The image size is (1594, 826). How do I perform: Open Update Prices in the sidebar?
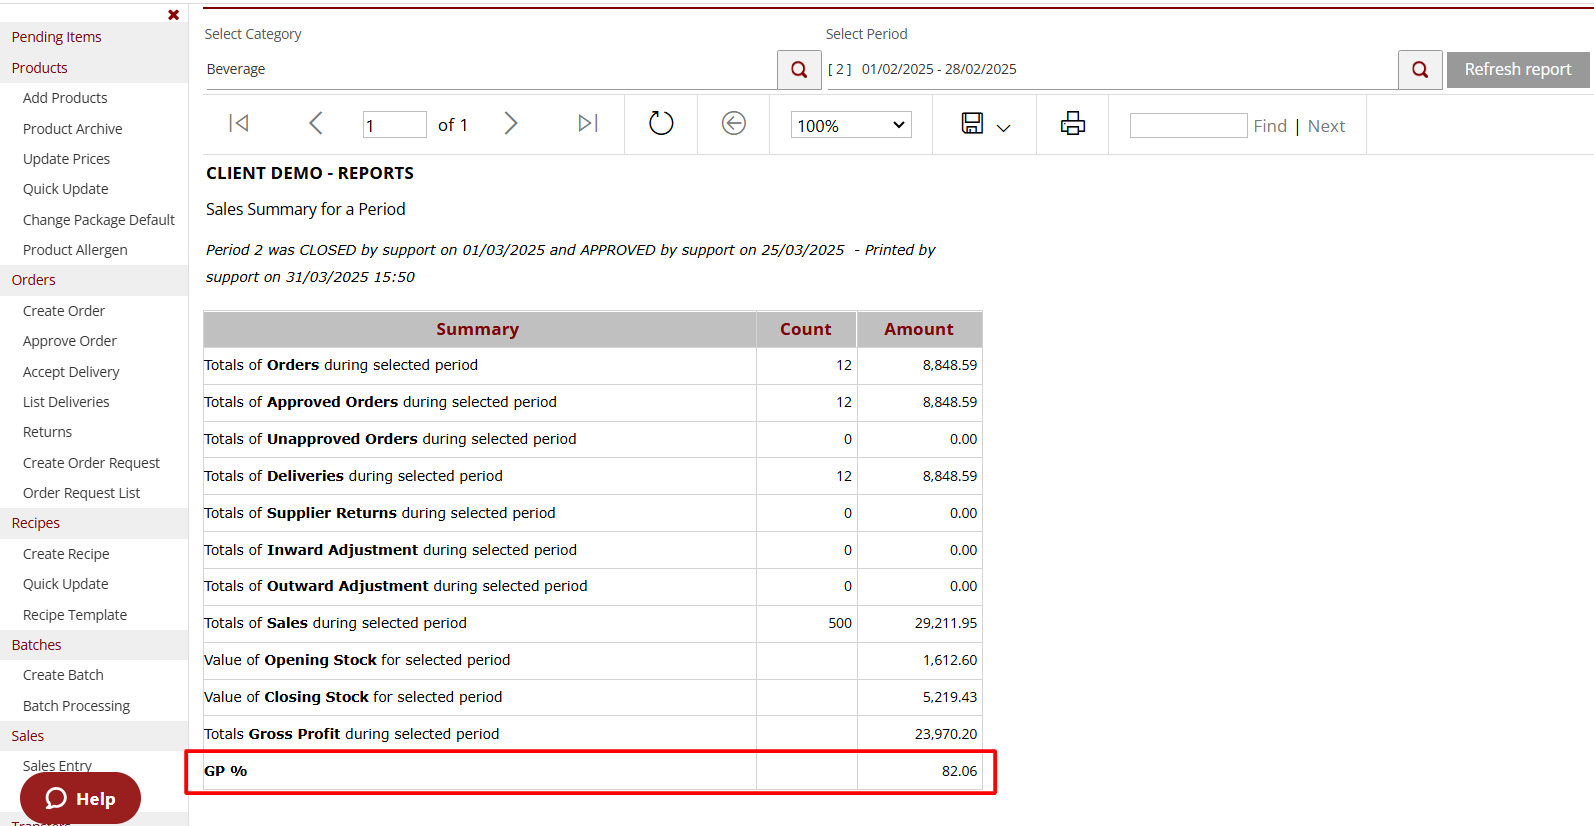coord(66,159)
